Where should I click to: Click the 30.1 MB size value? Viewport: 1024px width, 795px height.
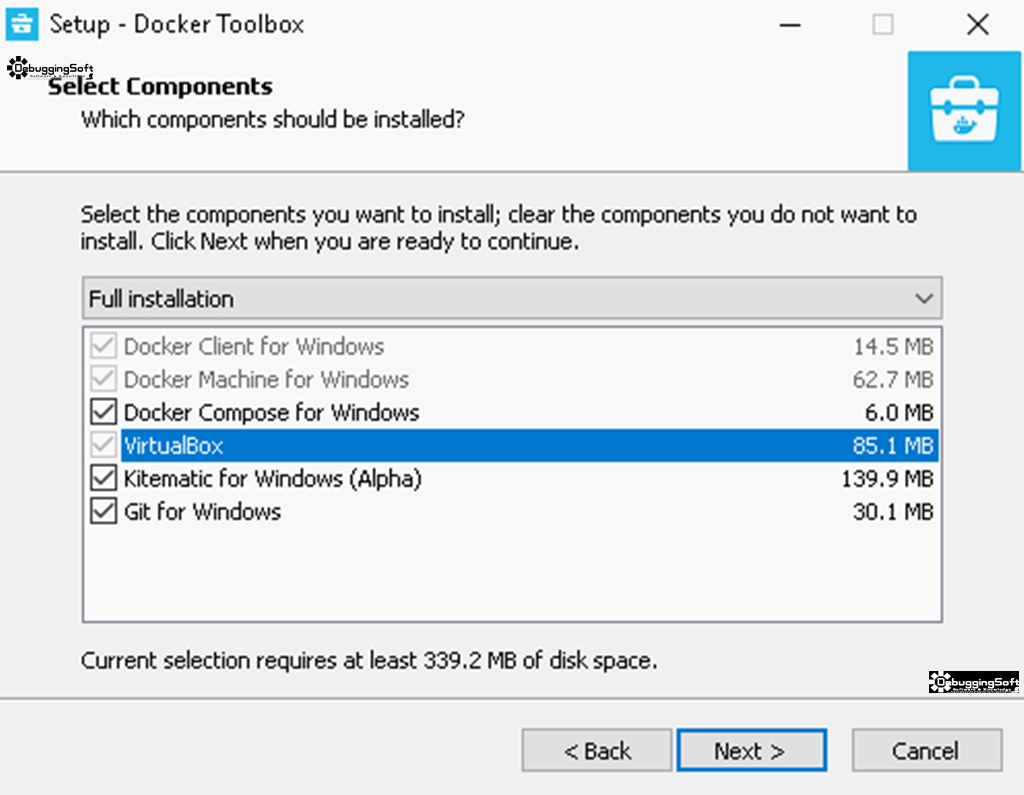tap(893, 511)
